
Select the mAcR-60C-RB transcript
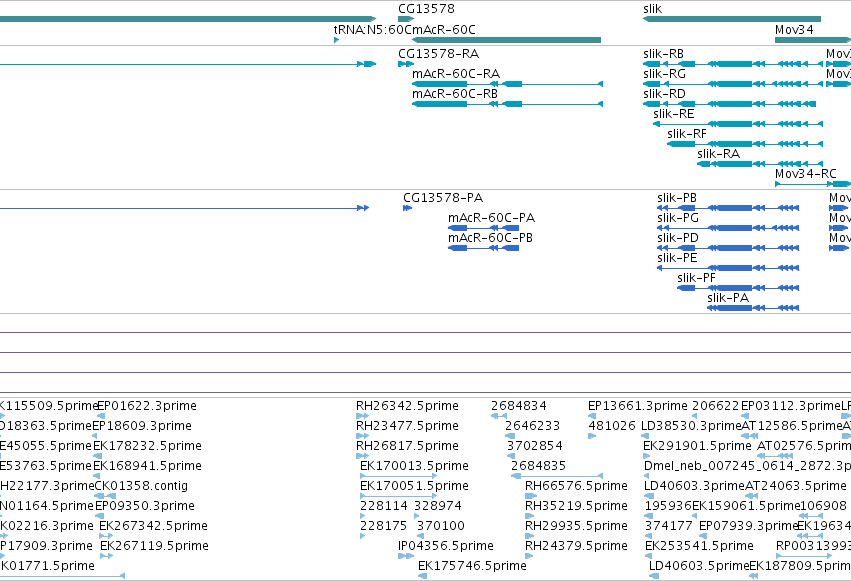click(507, 104)
